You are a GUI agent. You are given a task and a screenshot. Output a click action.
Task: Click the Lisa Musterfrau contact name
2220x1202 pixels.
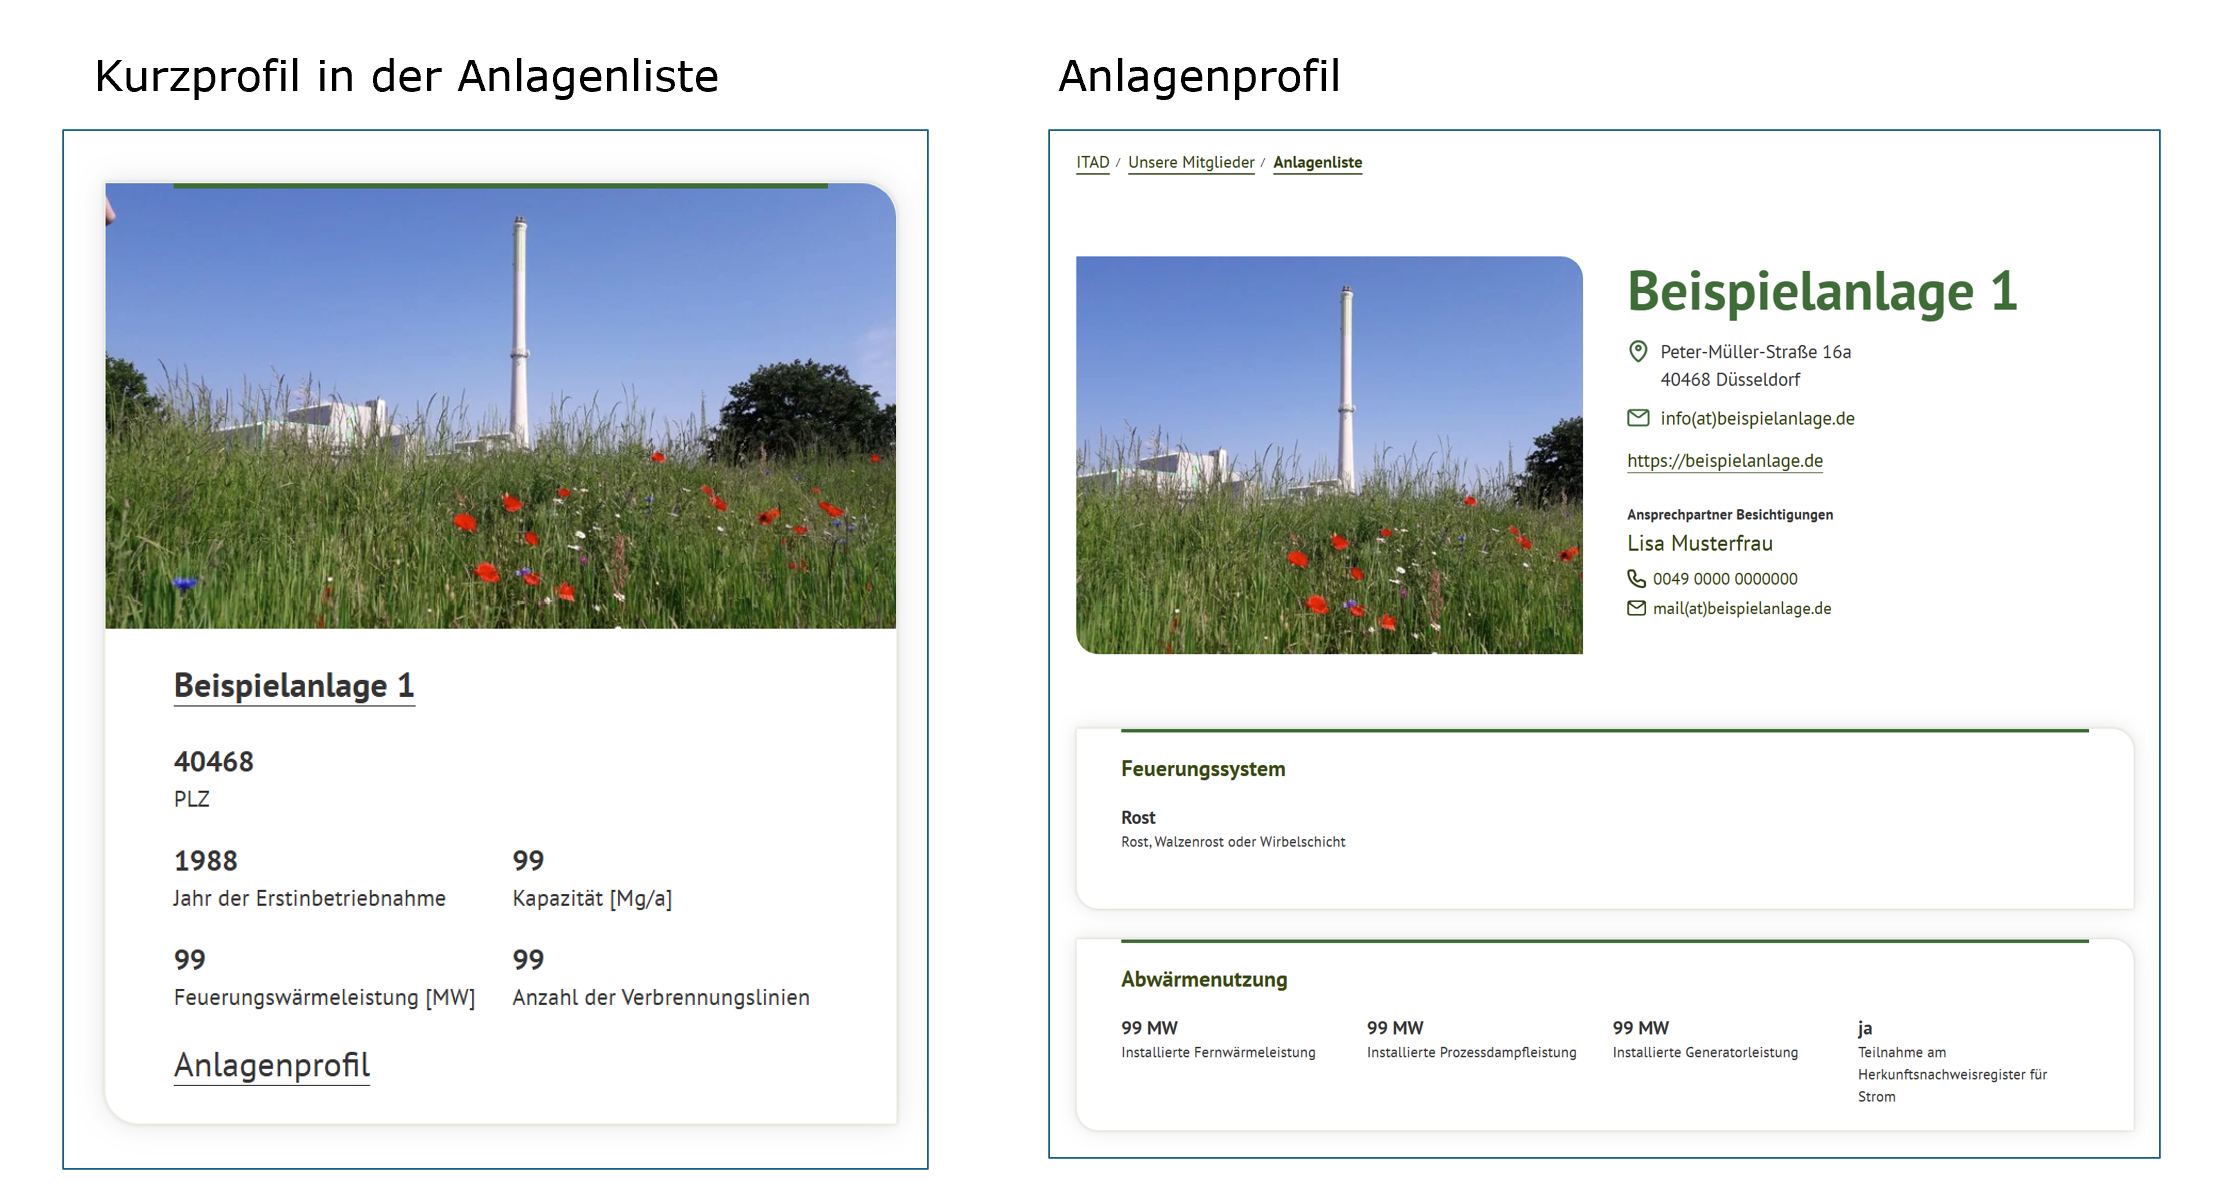1699,543
